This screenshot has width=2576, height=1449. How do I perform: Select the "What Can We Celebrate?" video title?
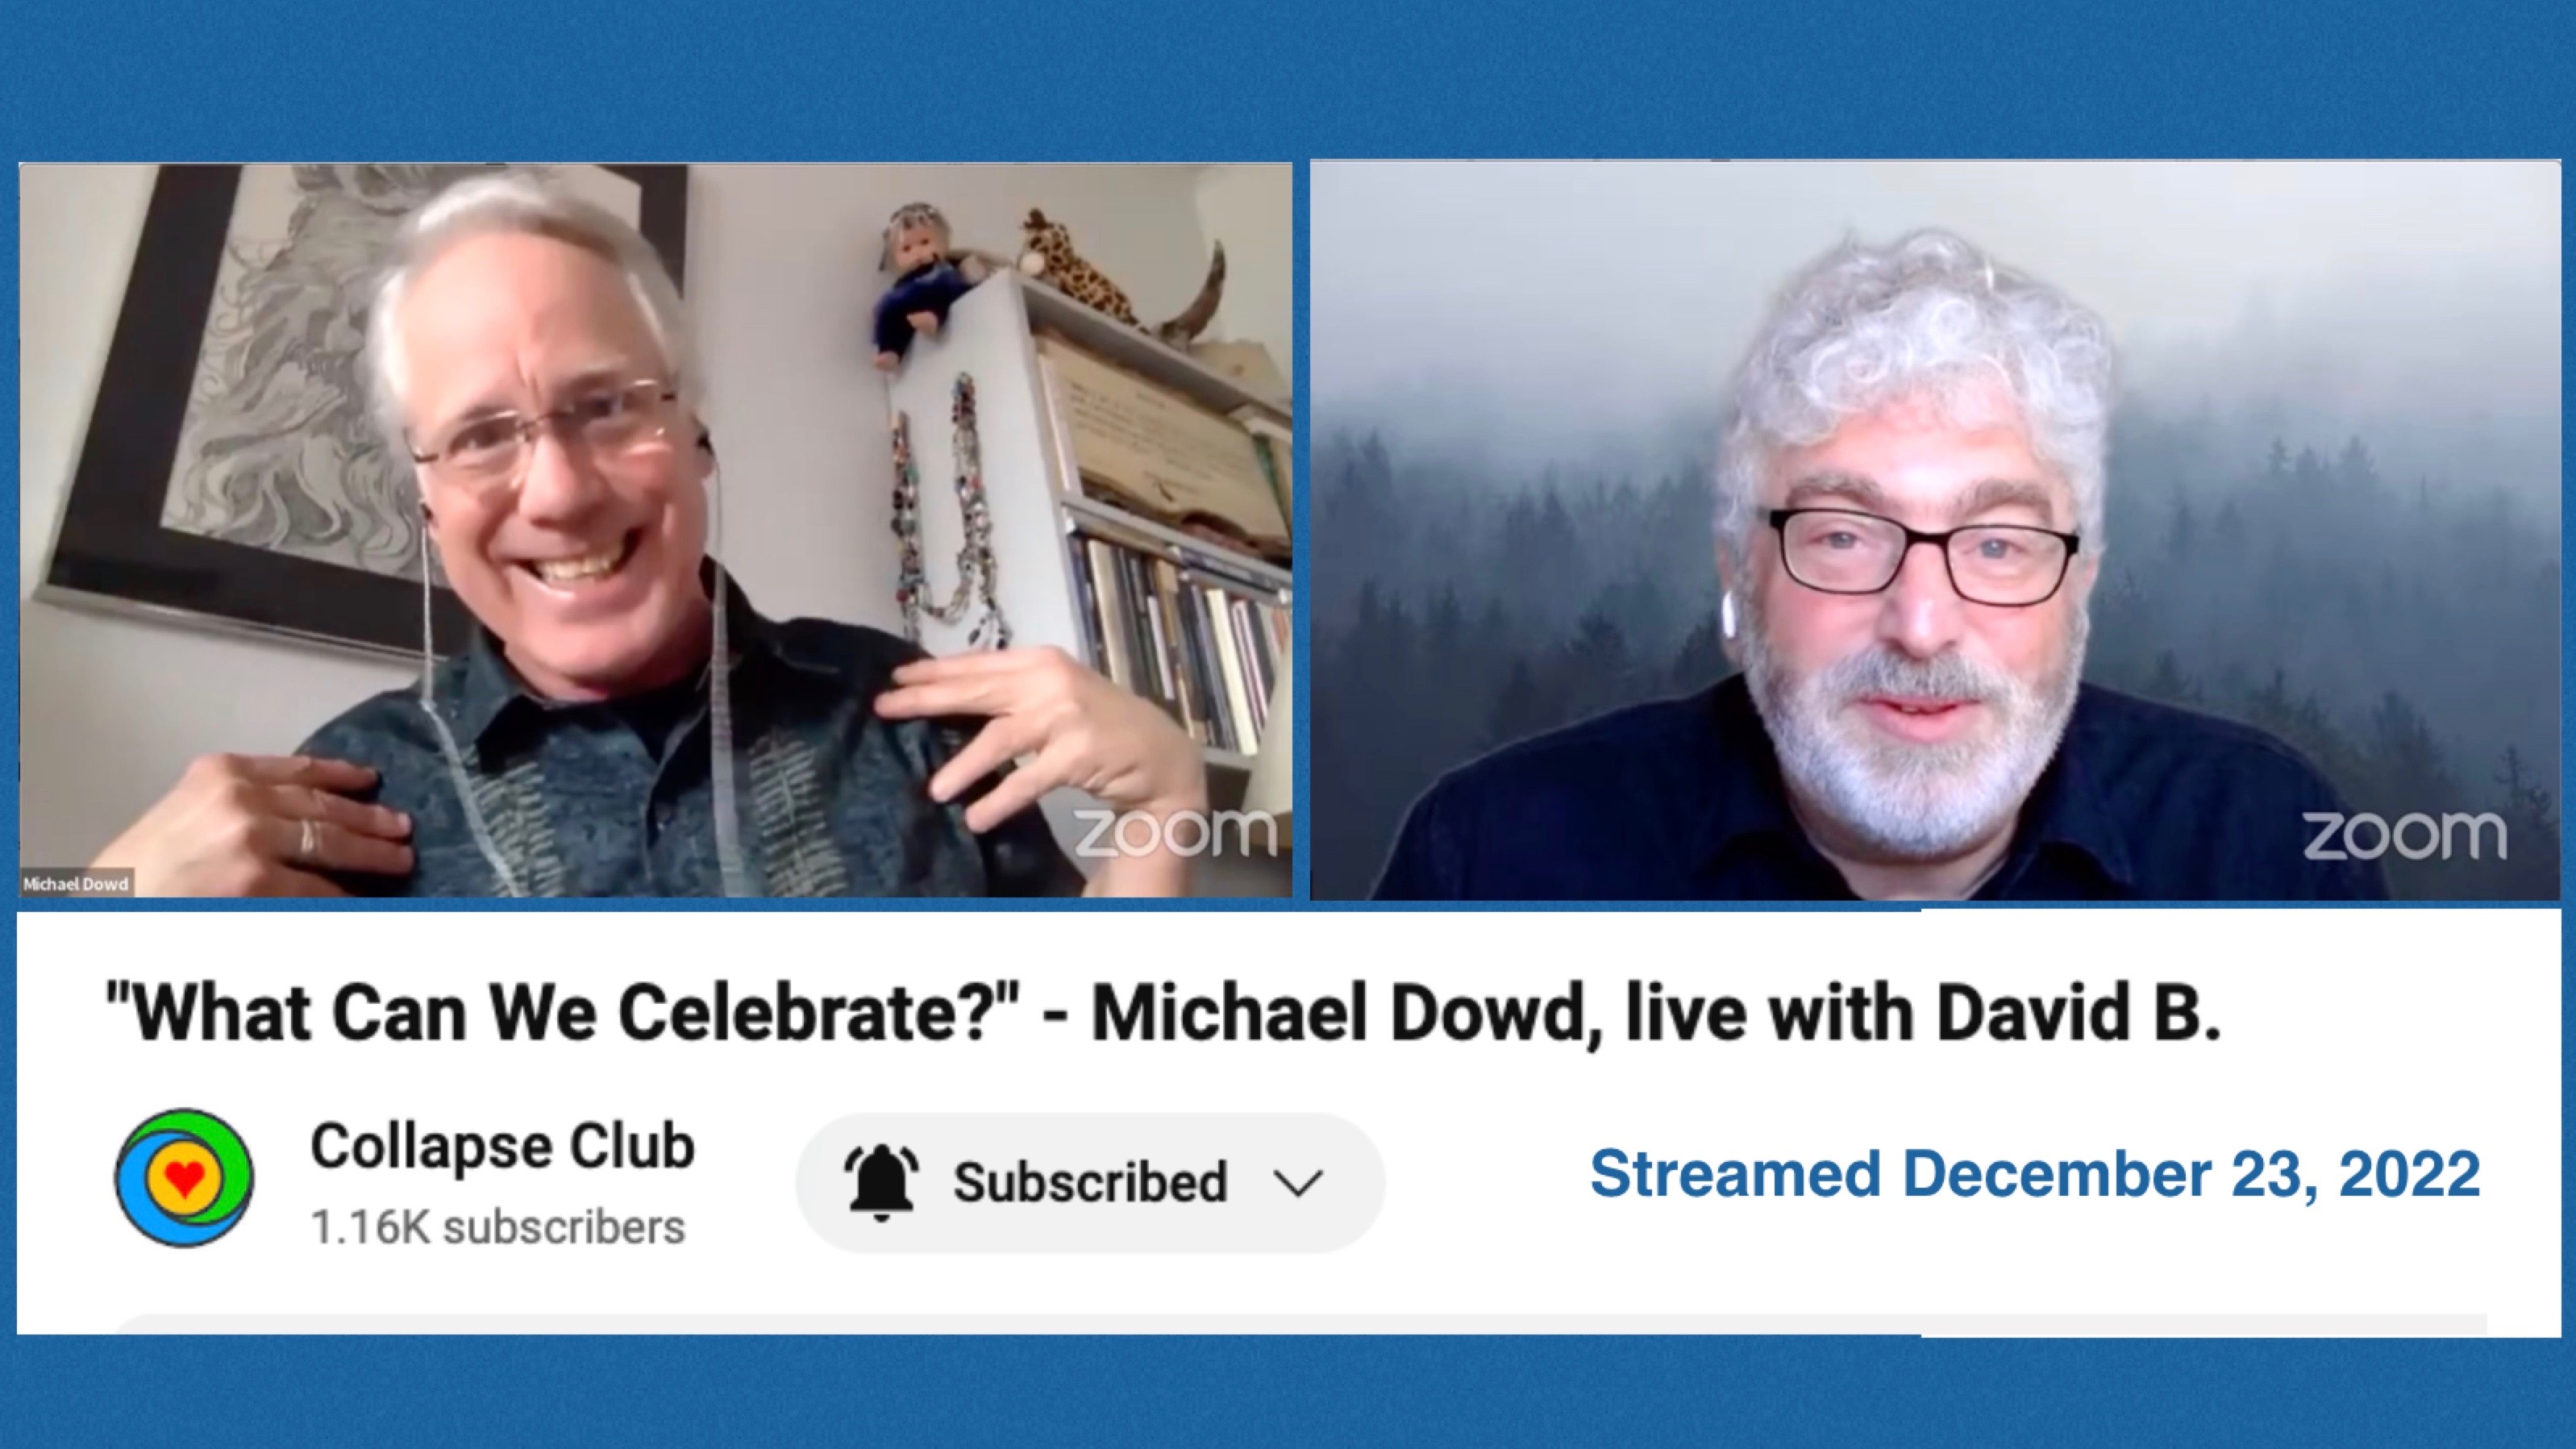point(1162,1014)
